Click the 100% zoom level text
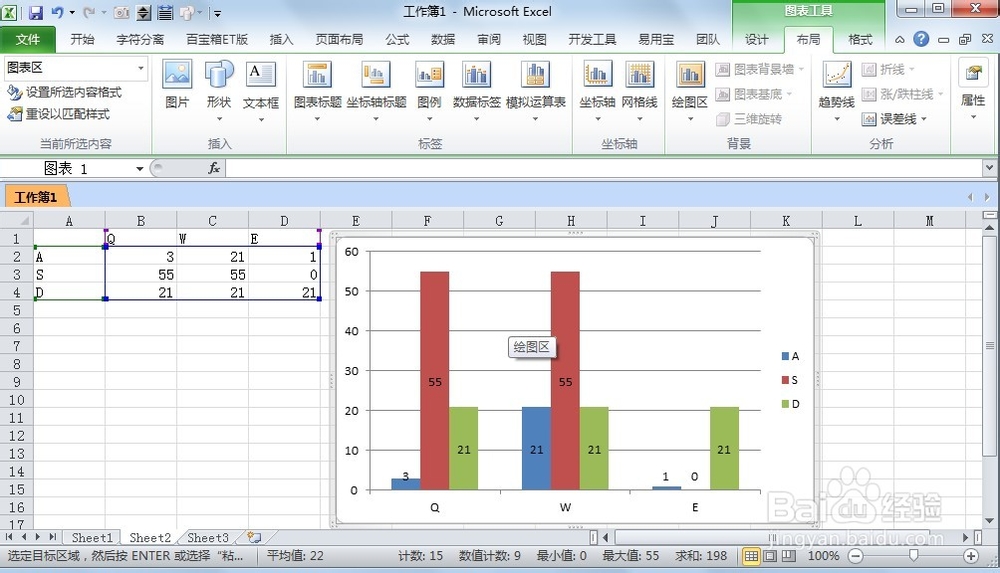The height and width of the screenshot is (573, 1000). [x=823, y=556]
